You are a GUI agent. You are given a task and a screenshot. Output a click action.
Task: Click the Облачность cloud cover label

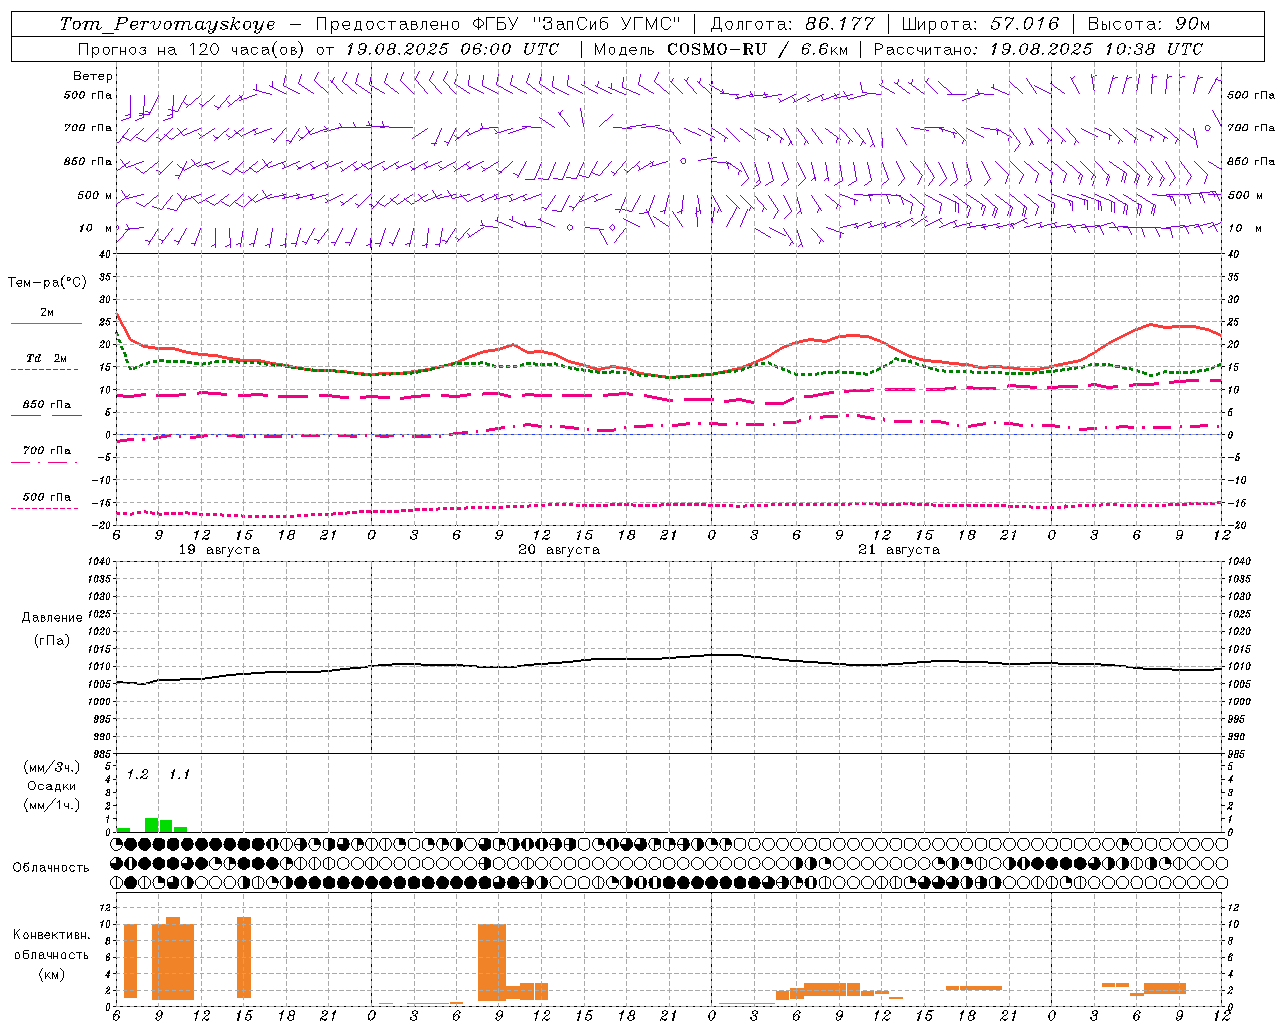pyautogui.click(x=51, y=868)
